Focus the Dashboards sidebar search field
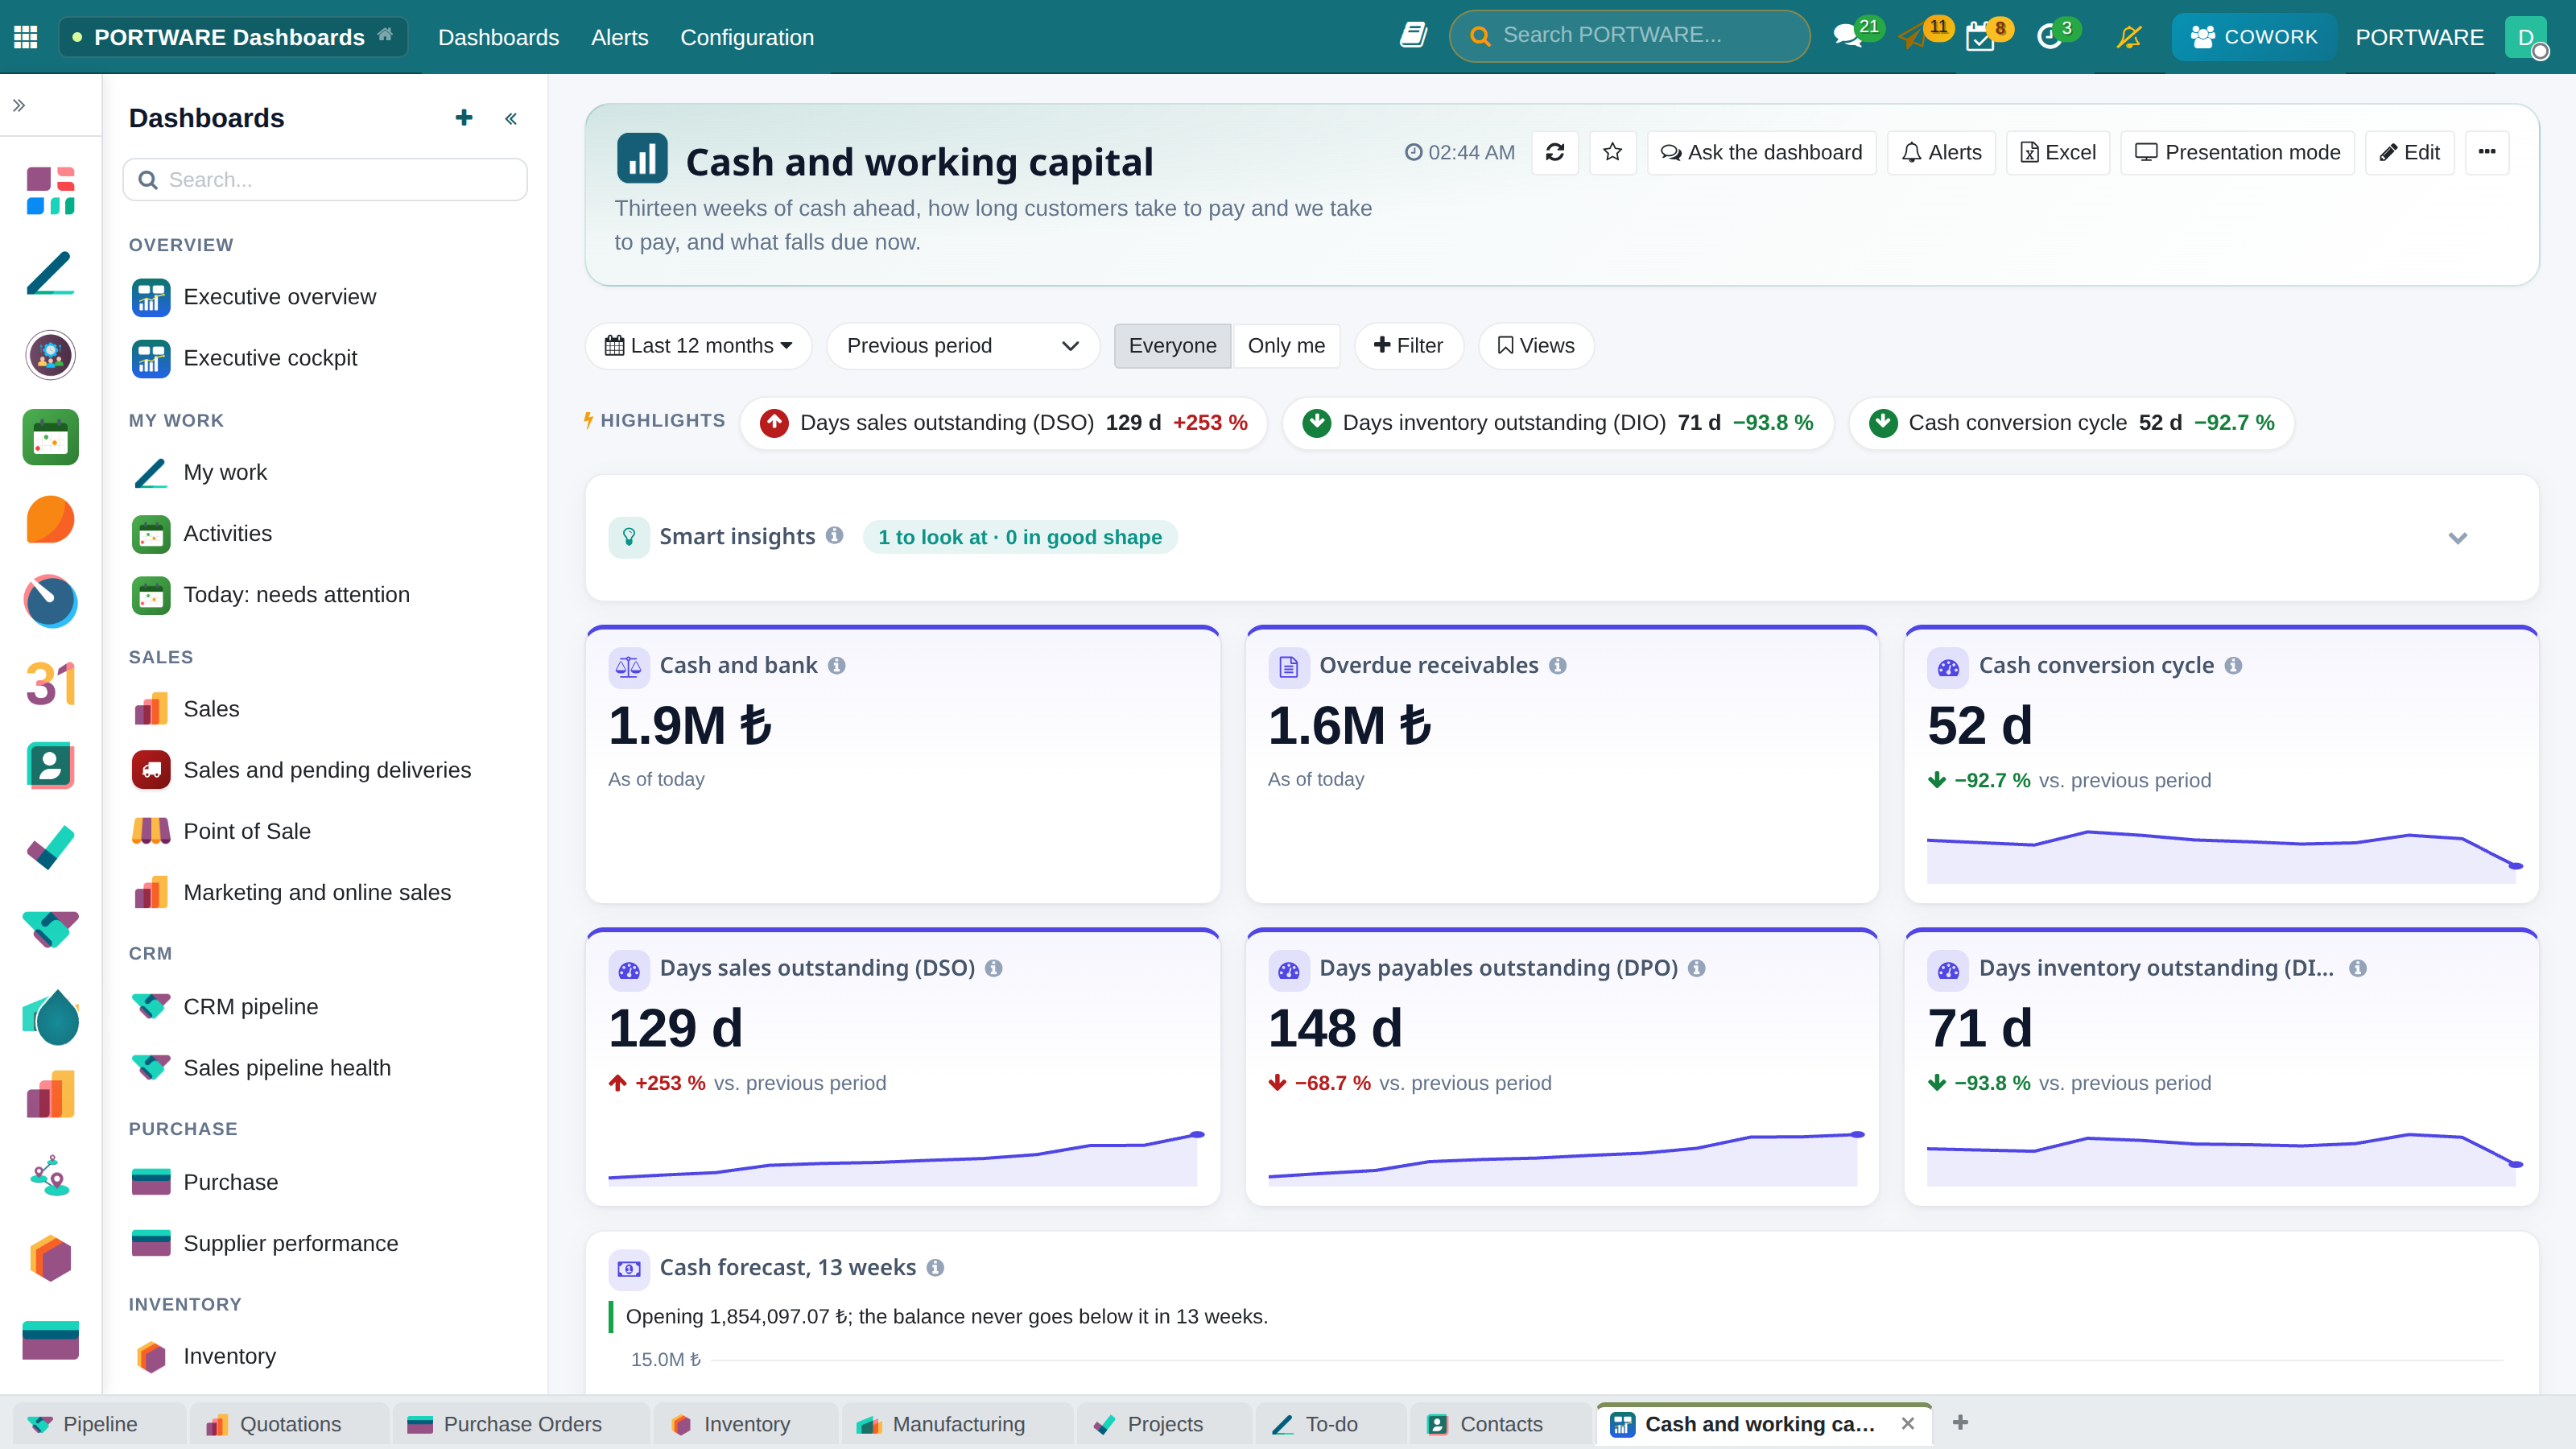 [x=325, y=180]
